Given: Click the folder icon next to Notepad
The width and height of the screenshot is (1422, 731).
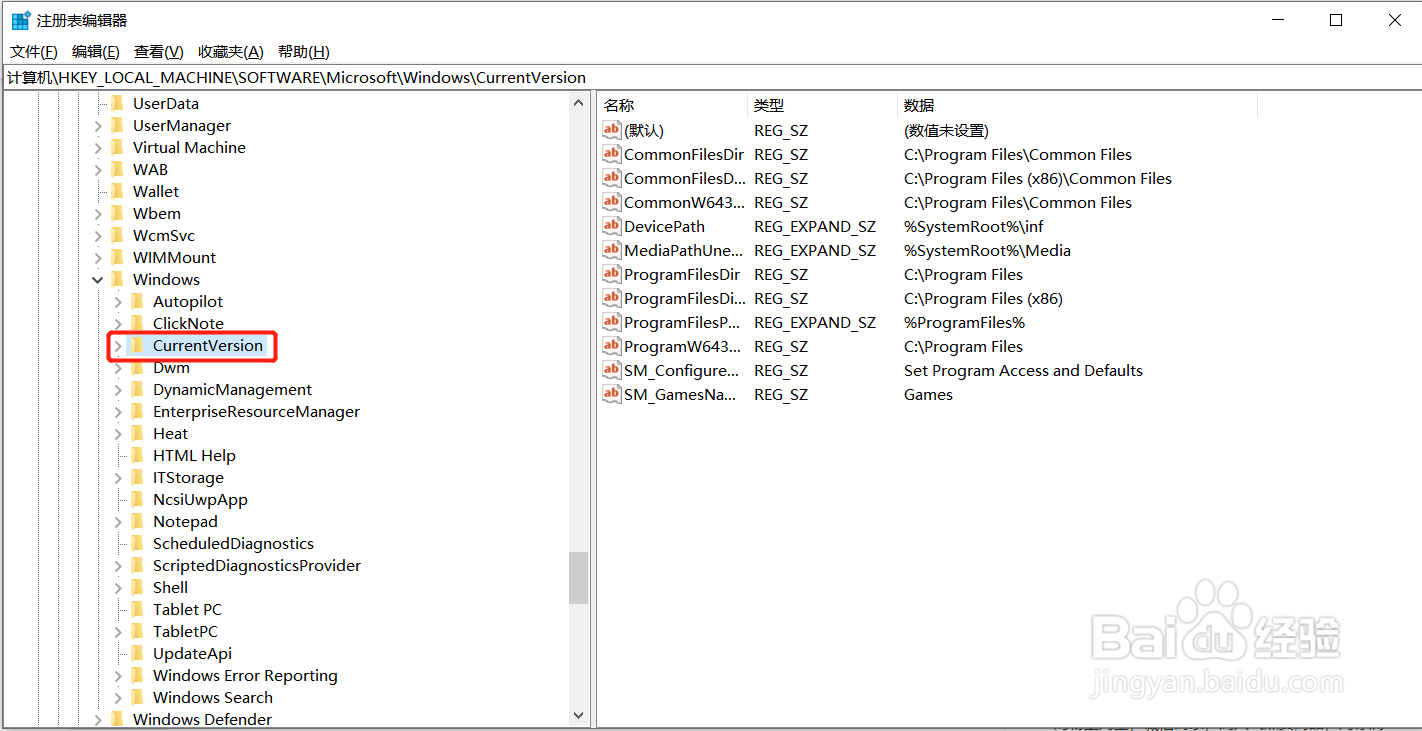Looking at the screenshot, I should coord(137,521).
